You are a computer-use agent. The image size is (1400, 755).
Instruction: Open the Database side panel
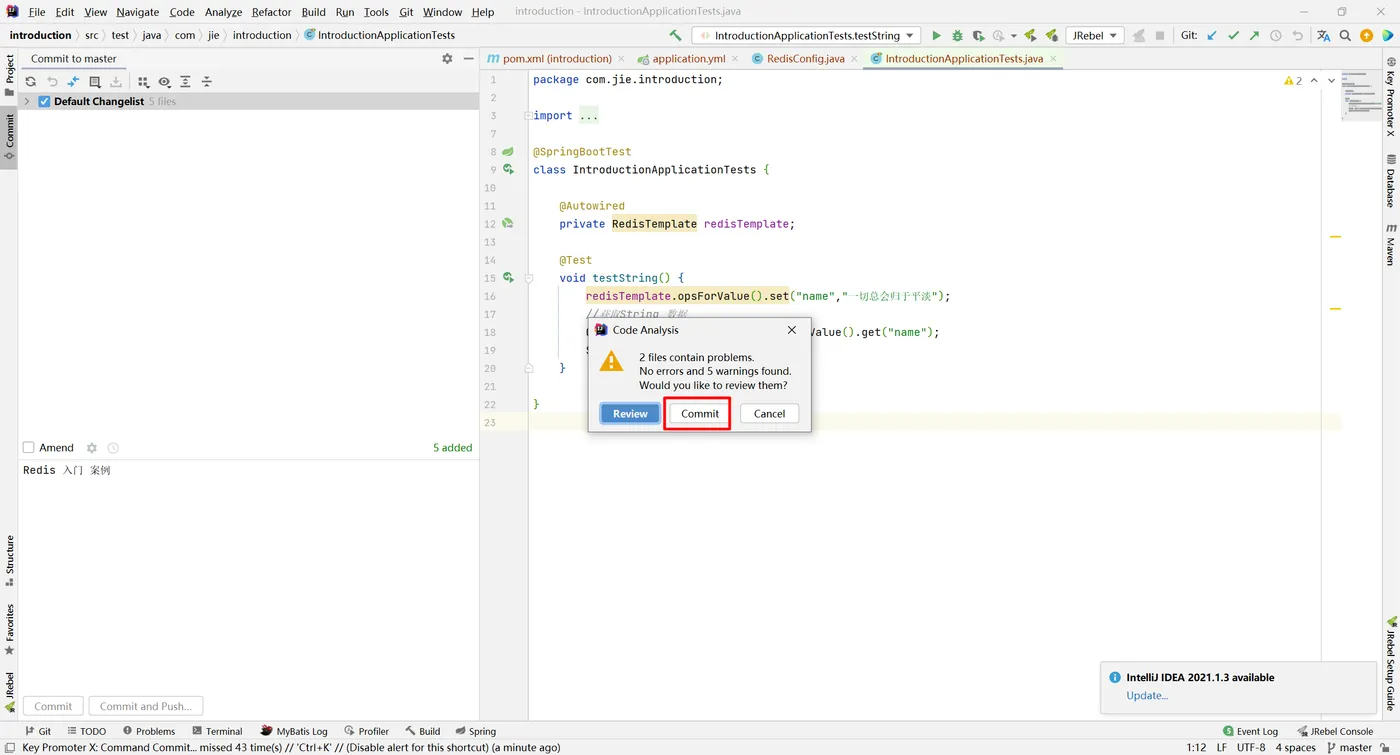[1390, 181]
